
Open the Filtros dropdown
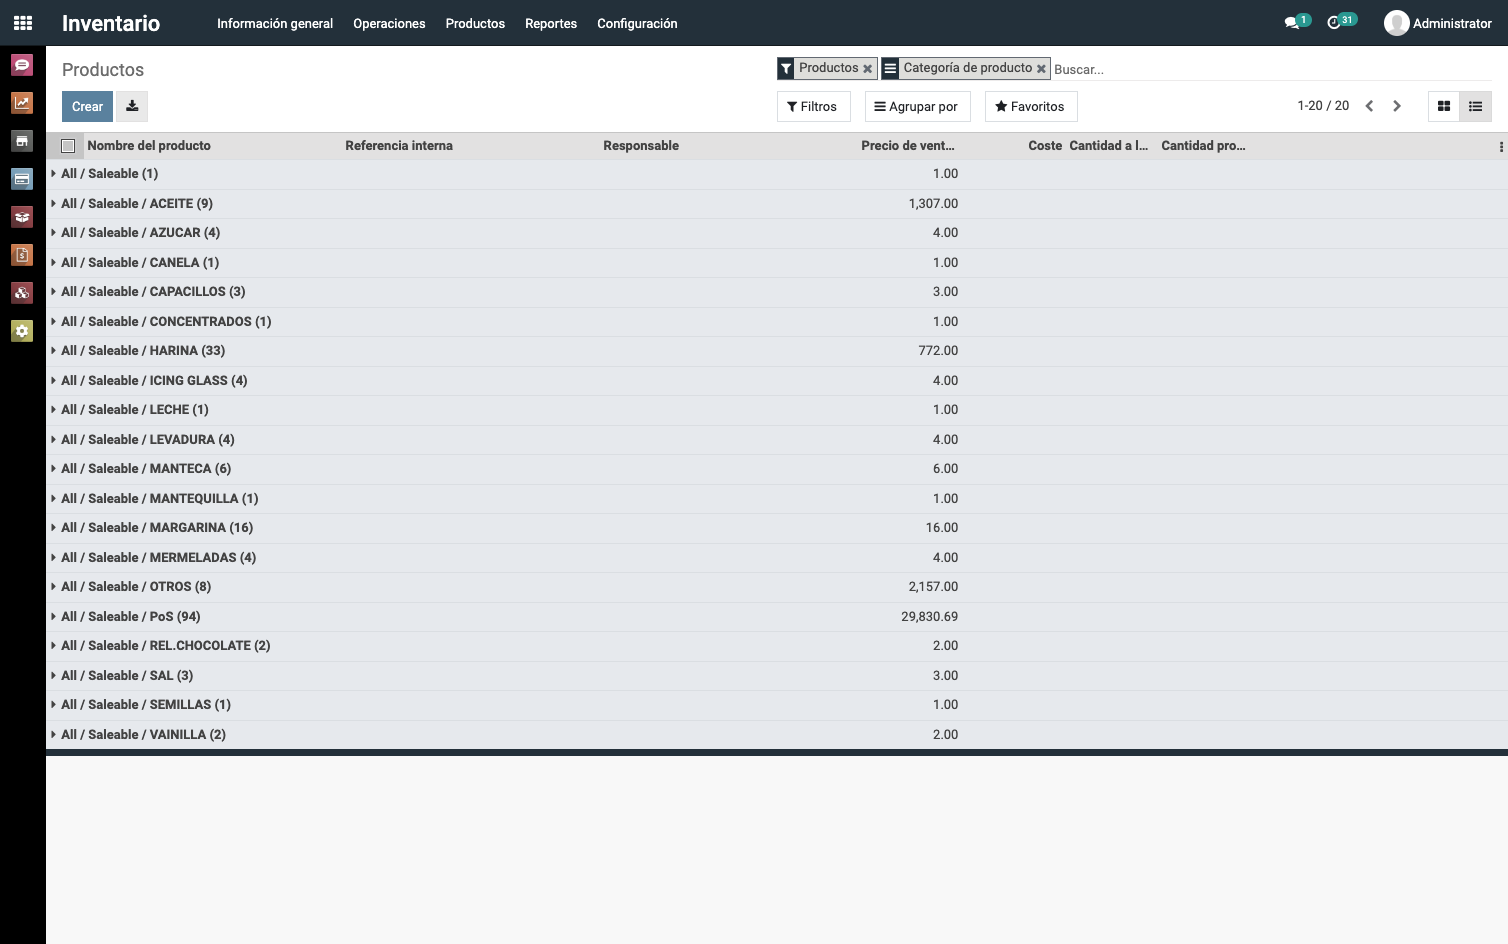click(x=813, y=107)
